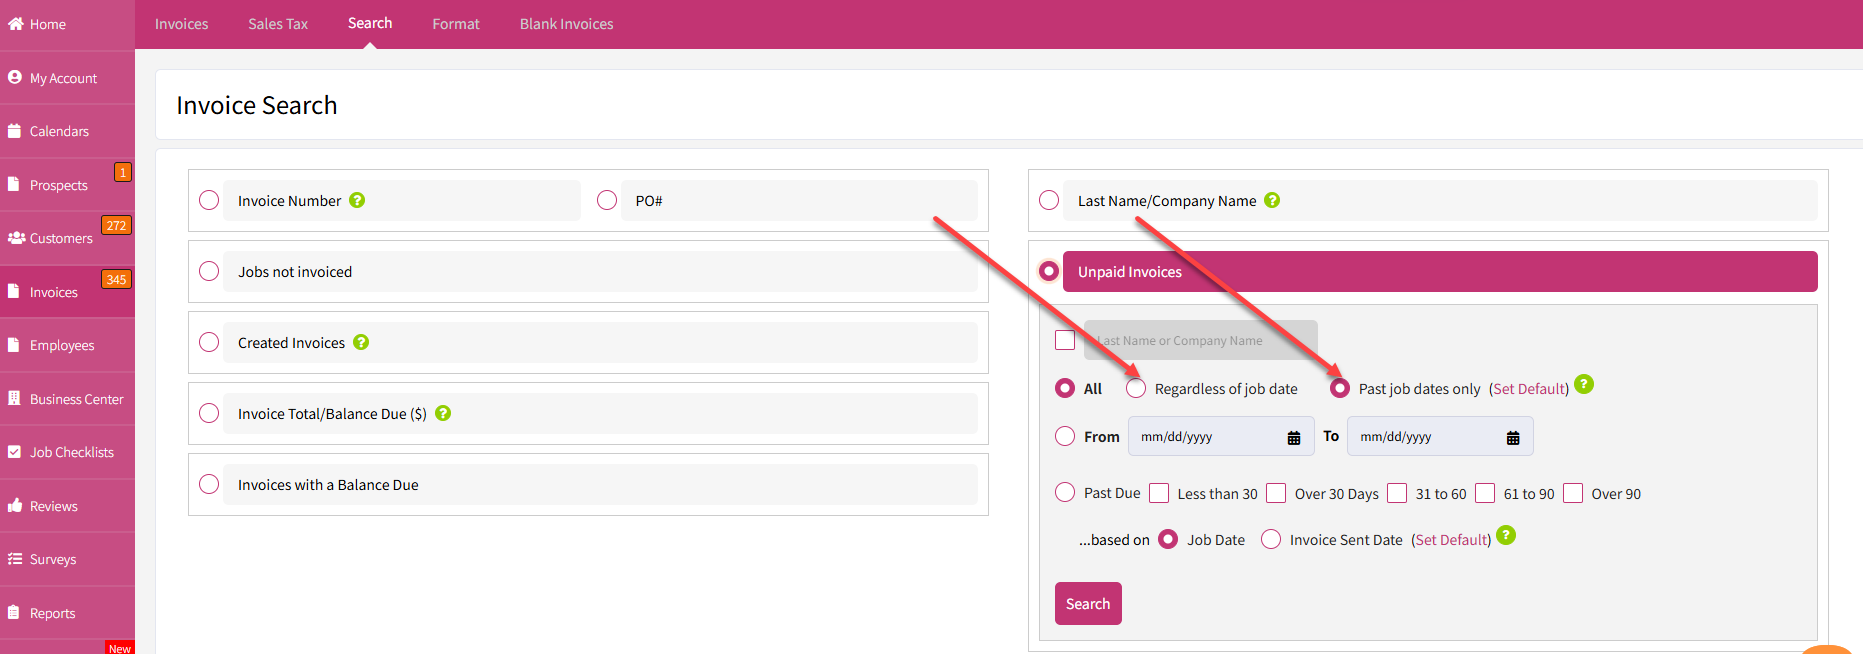
Task: Select based on Job Date radio
Action: (1168, 539)
